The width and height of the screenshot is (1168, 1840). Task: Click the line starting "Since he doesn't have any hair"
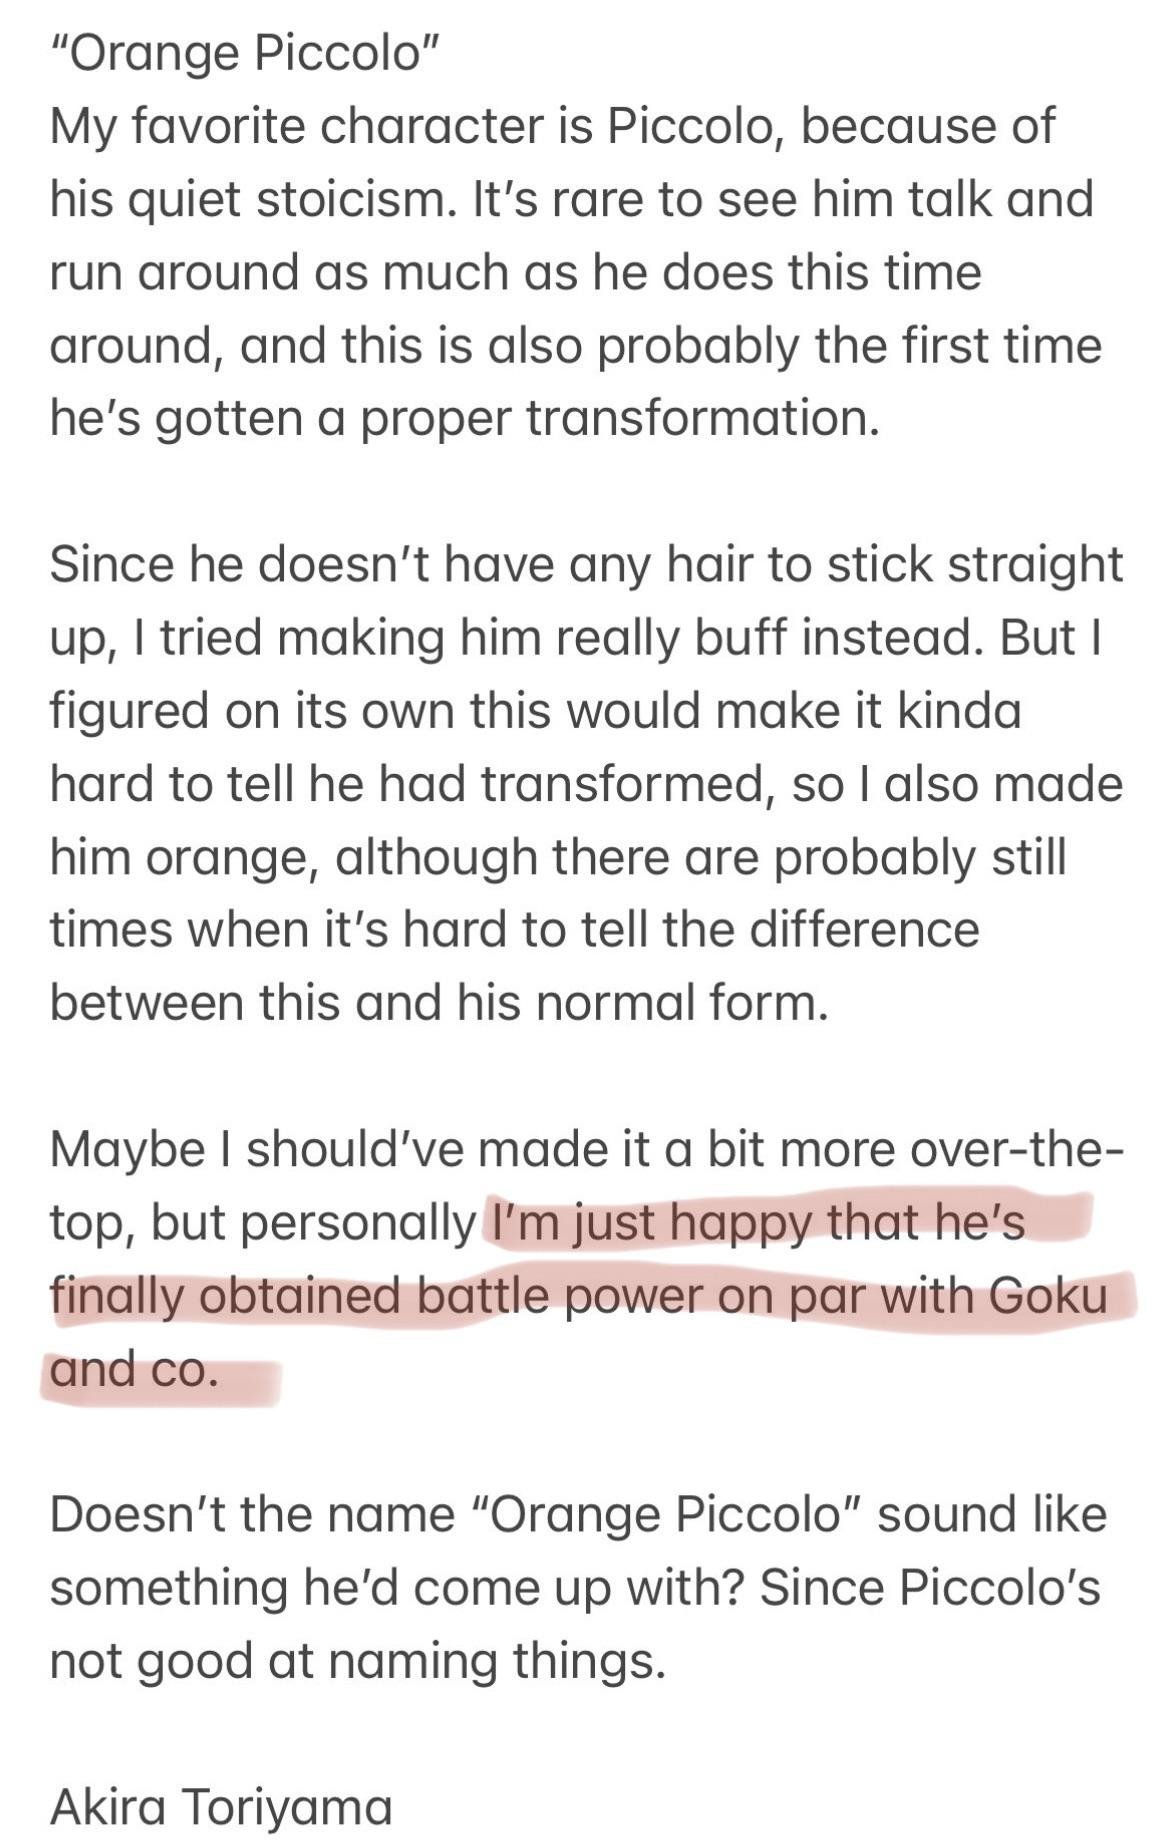coord(586,565)
